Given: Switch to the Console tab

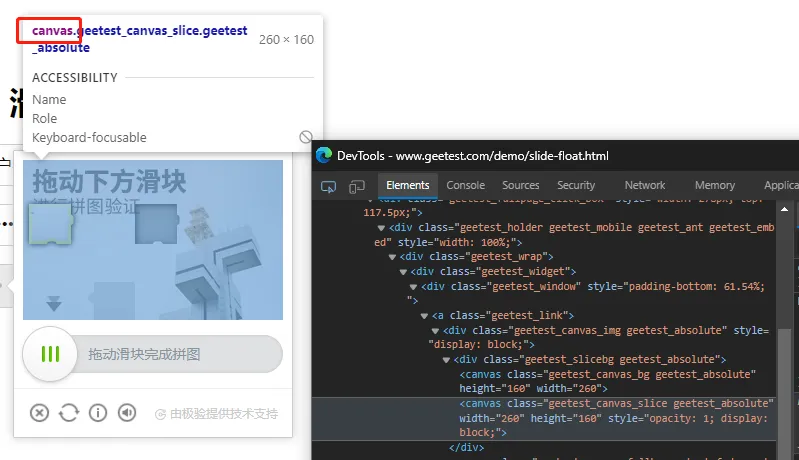Looking at the screenshot, I should coord(465,185).
